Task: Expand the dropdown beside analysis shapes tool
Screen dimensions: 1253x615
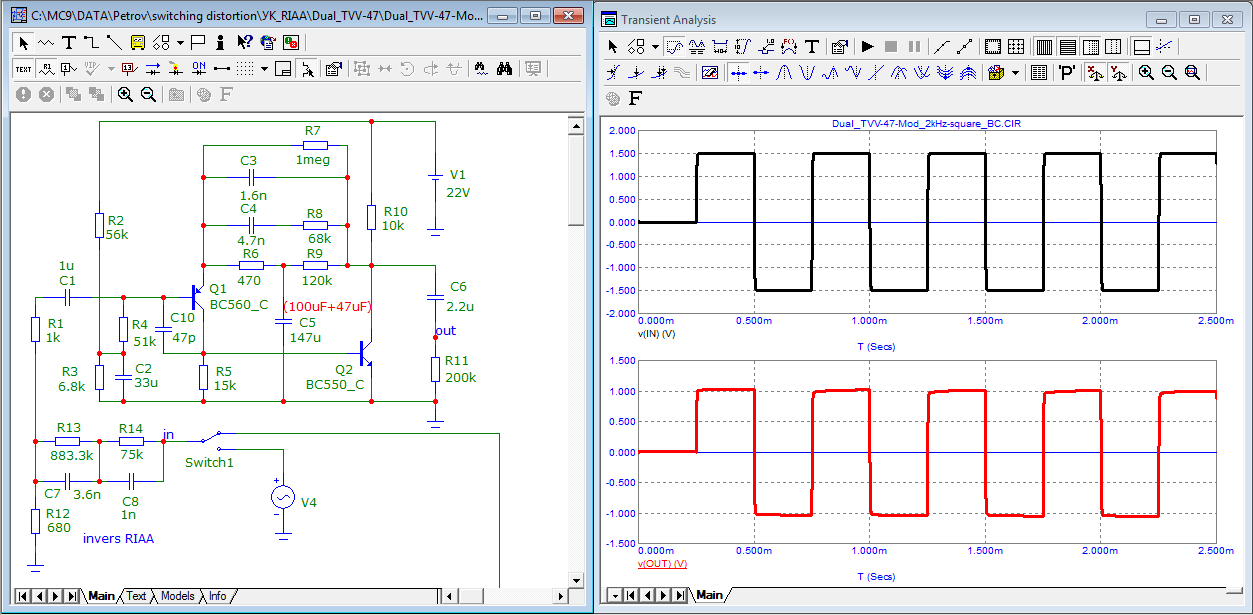Action: [655, 47]
